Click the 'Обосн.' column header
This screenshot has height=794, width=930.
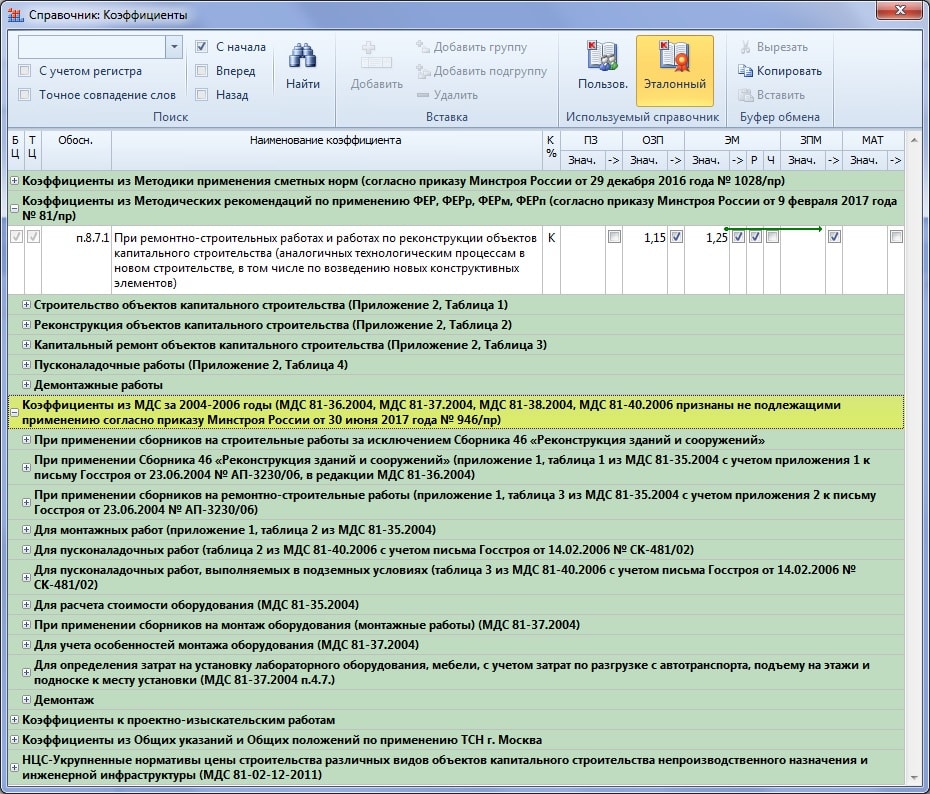coord(76,151)
